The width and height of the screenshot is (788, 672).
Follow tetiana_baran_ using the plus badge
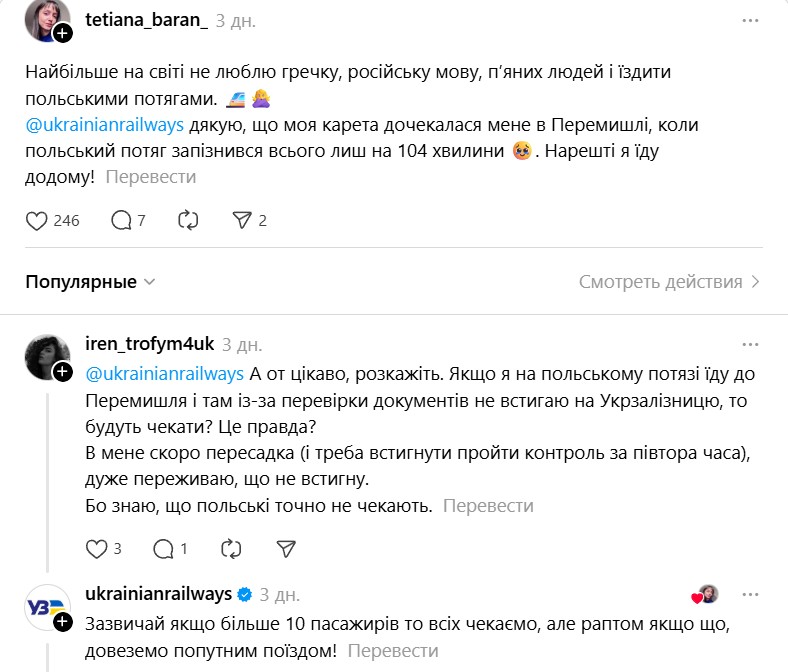click(x=62, y=34)
